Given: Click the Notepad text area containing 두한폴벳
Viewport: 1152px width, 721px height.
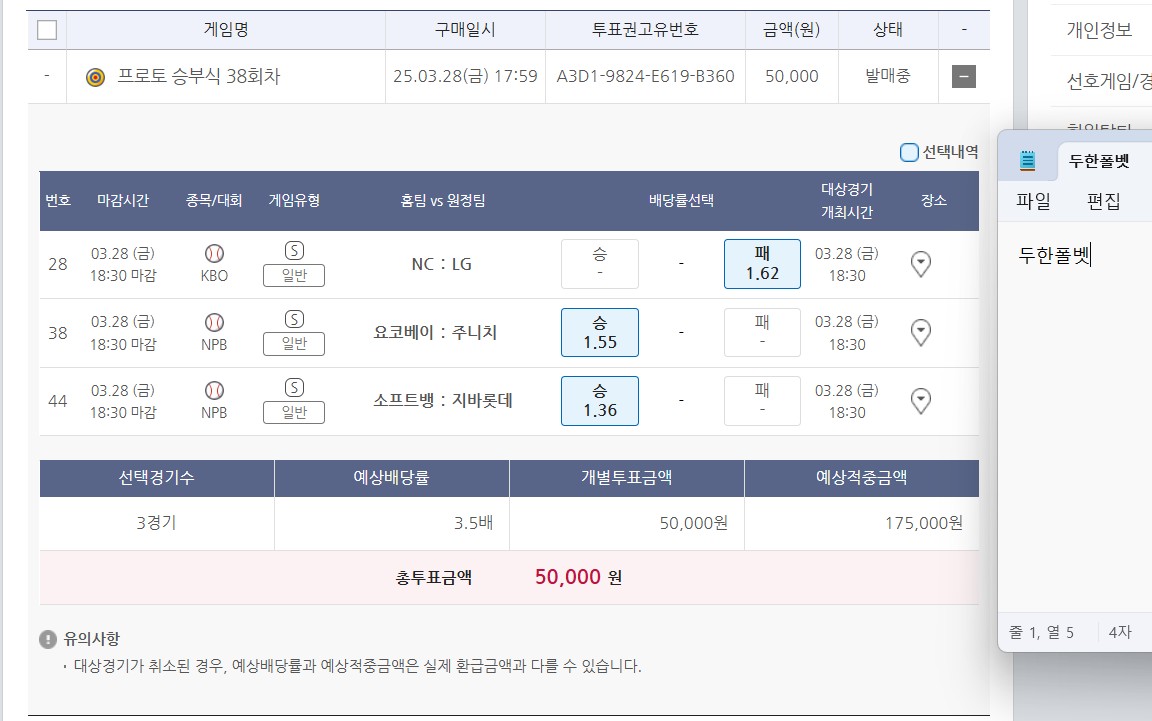Looking at the screenshot, I should pos(1075,400).
